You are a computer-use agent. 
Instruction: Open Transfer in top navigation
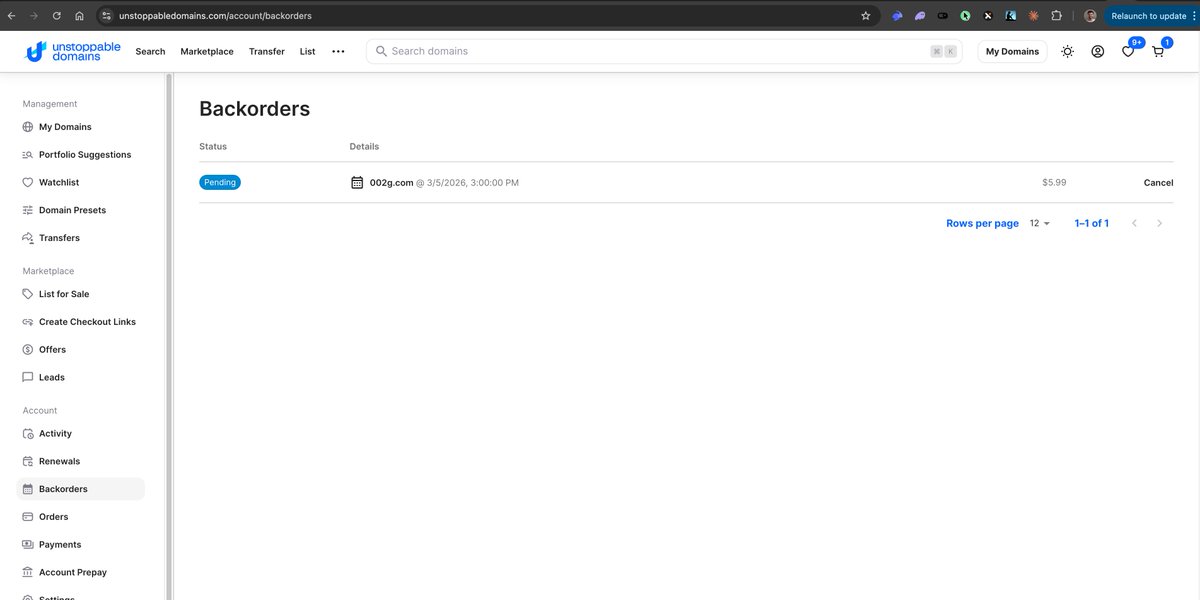pos(267,51)
